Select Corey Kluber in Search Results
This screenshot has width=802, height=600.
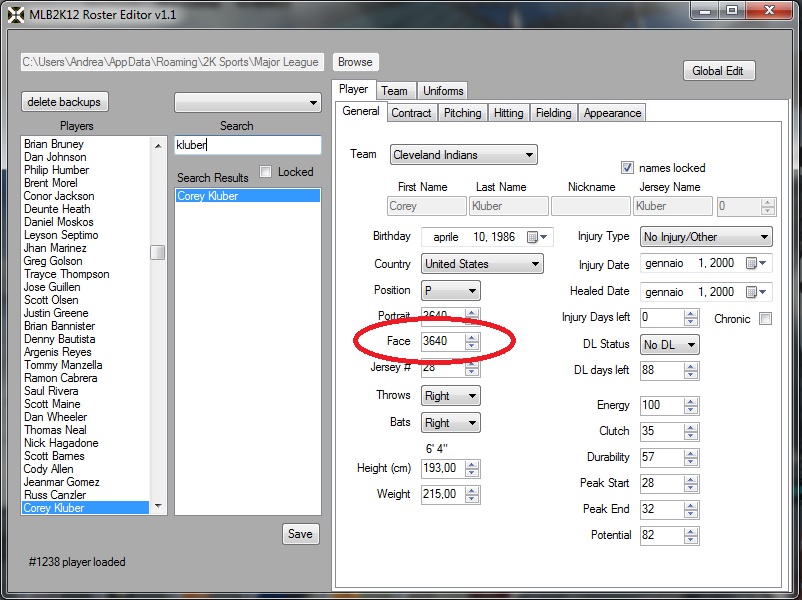tap(248, 196)
